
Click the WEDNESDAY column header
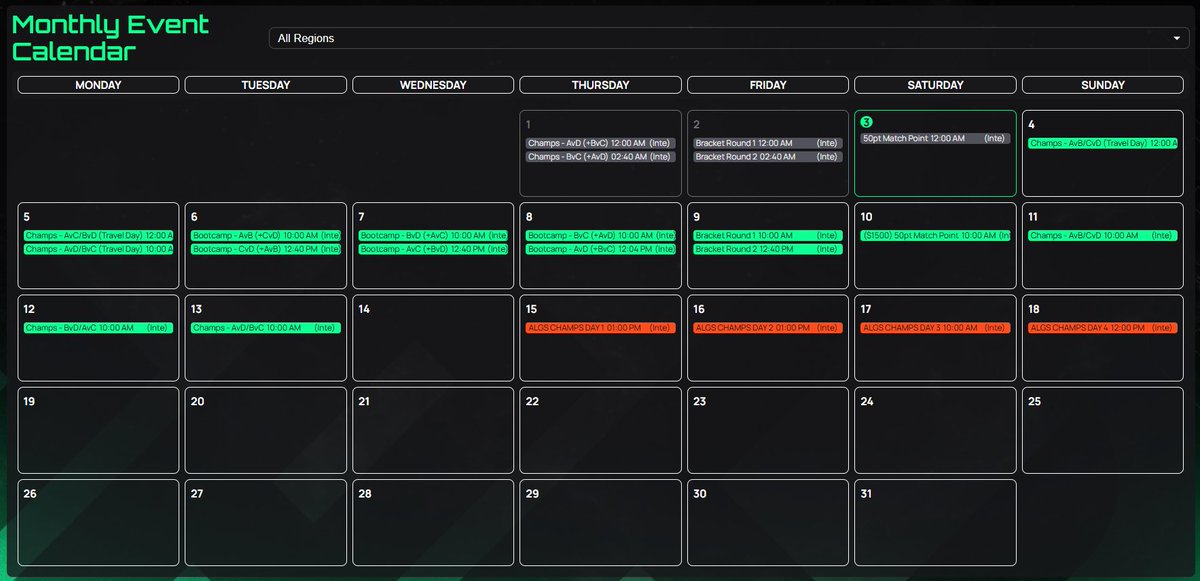click(x=433, y=85)
